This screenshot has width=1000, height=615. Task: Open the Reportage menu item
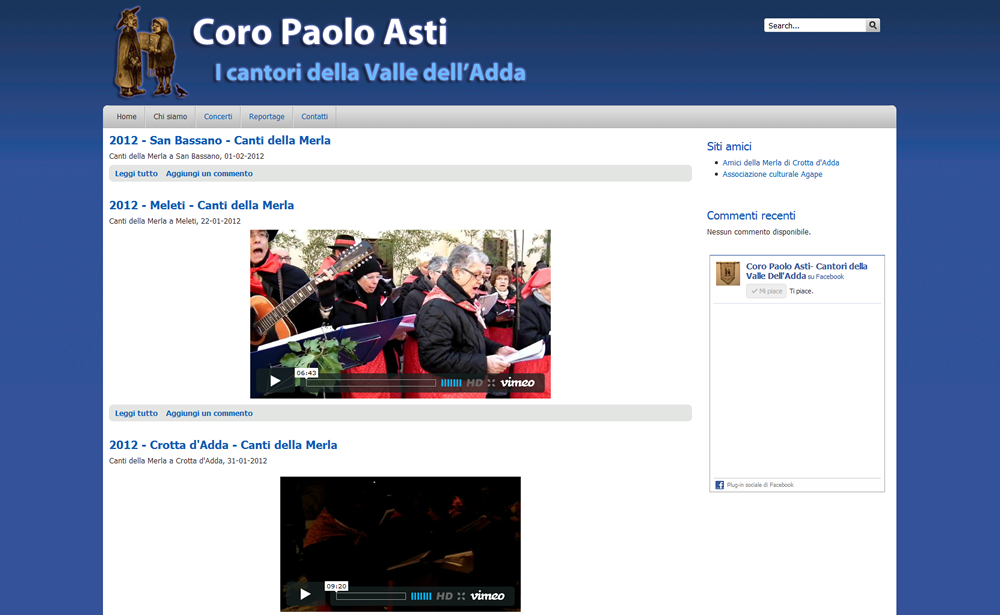coord(267,117)
